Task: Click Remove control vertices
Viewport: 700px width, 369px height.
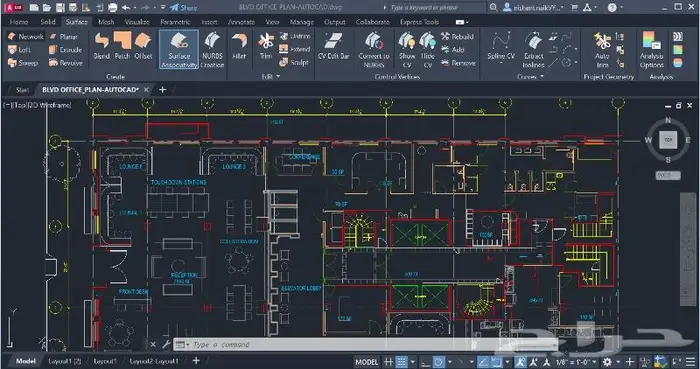Action: [458, 63]
